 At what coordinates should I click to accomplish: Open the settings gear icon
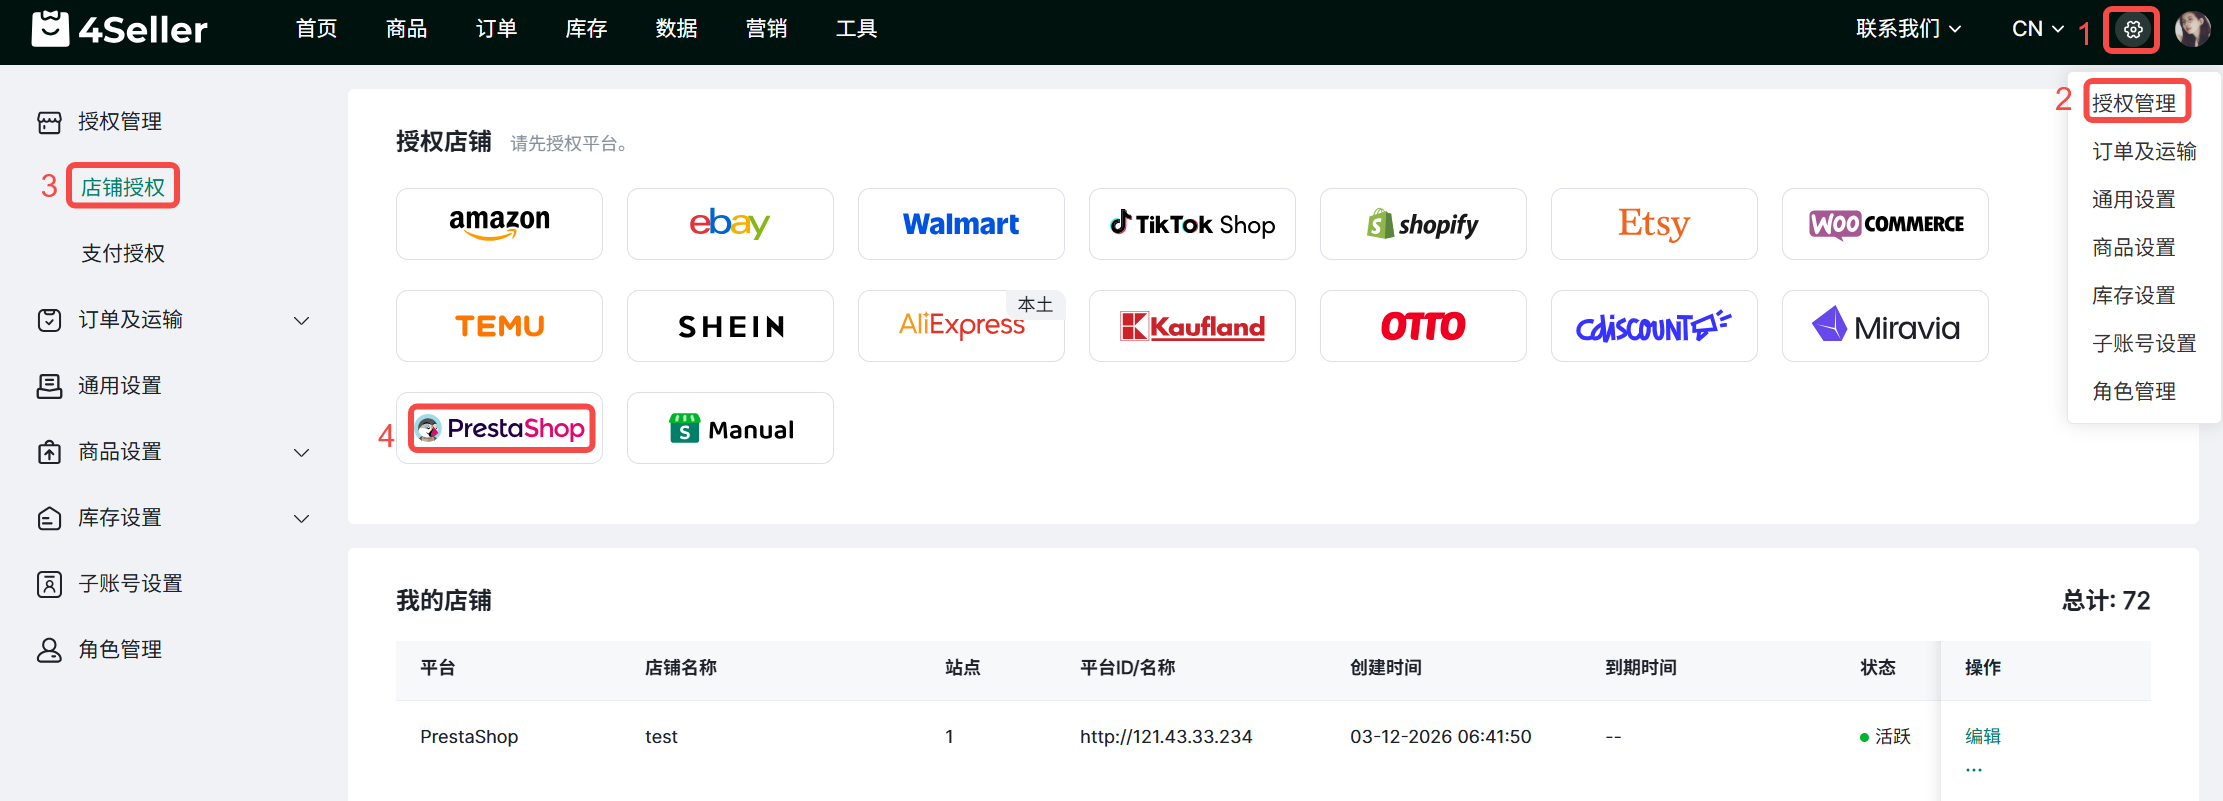(2132, 30)
